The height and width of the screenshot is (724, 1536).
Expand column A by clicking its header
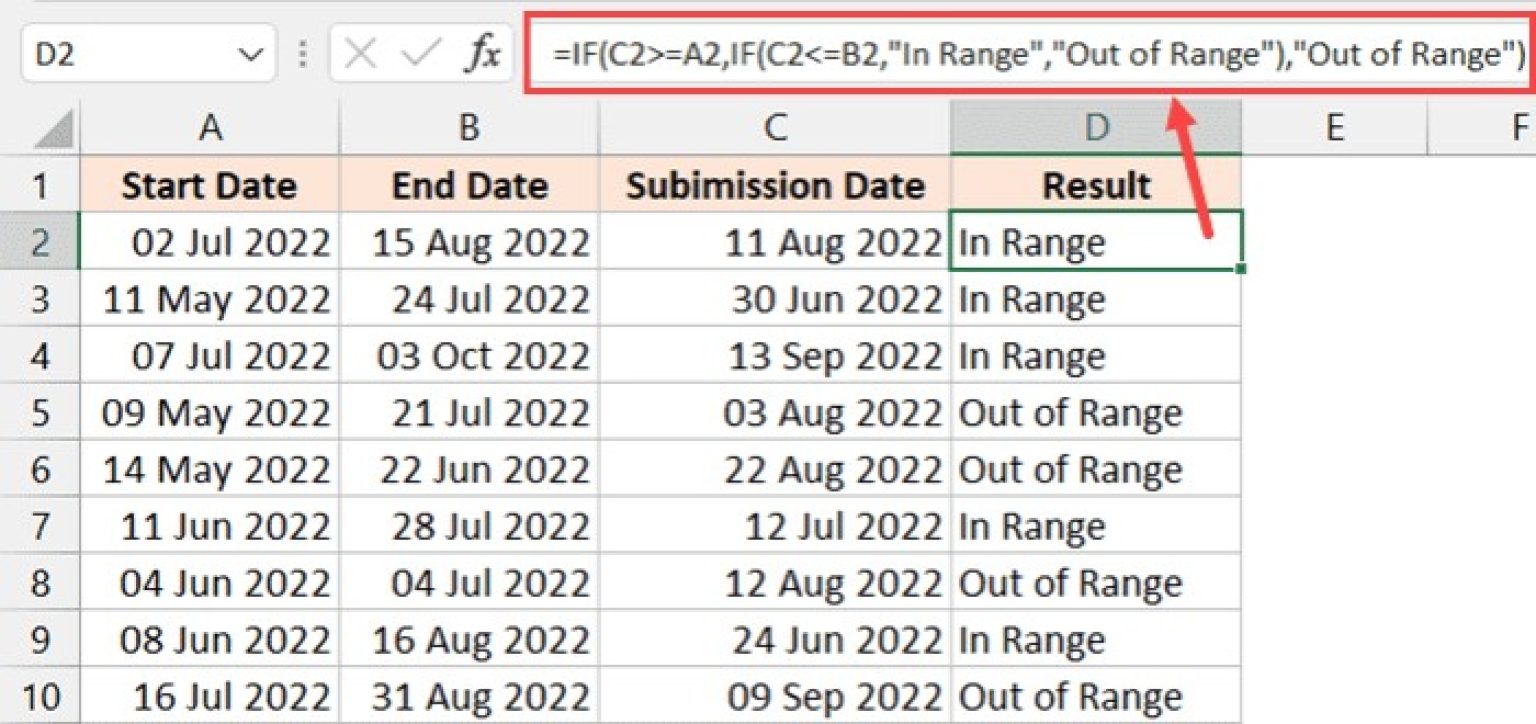(x=210, y=128)
